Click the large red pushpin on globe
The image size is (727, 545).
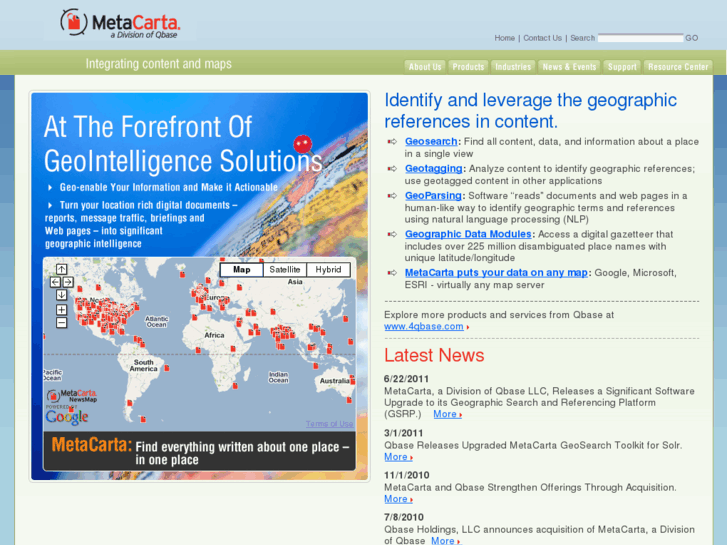point(303,144)
